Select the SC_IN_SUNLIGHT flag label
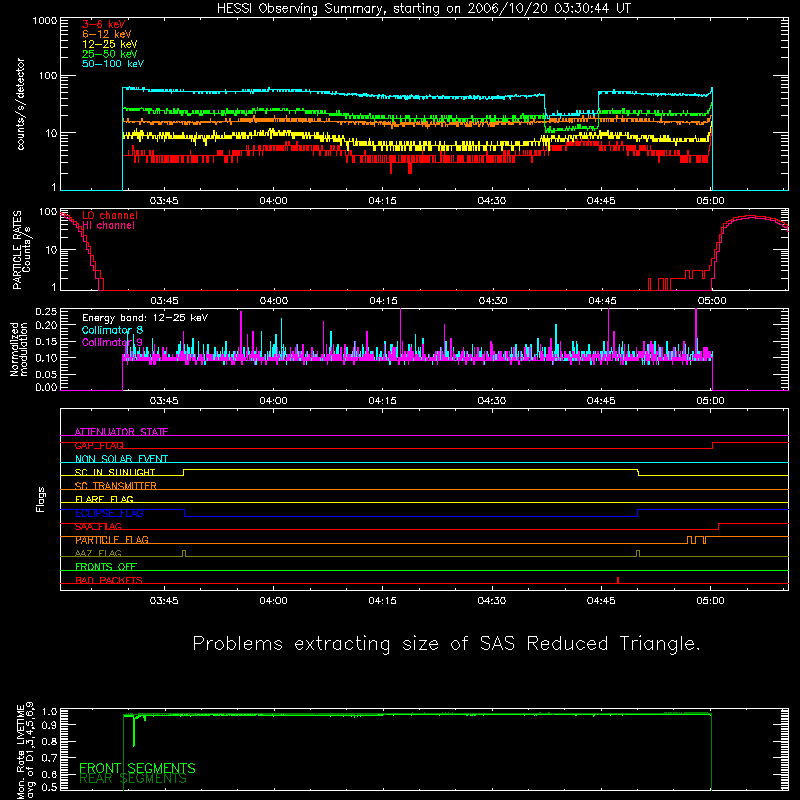 tap(115, 472)
